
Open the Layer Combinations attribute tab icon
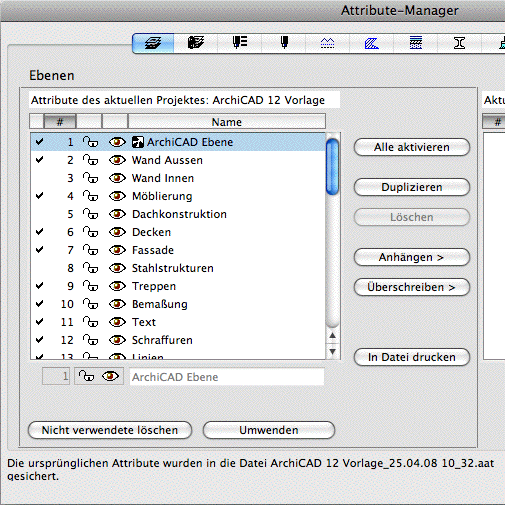point(196,43)
